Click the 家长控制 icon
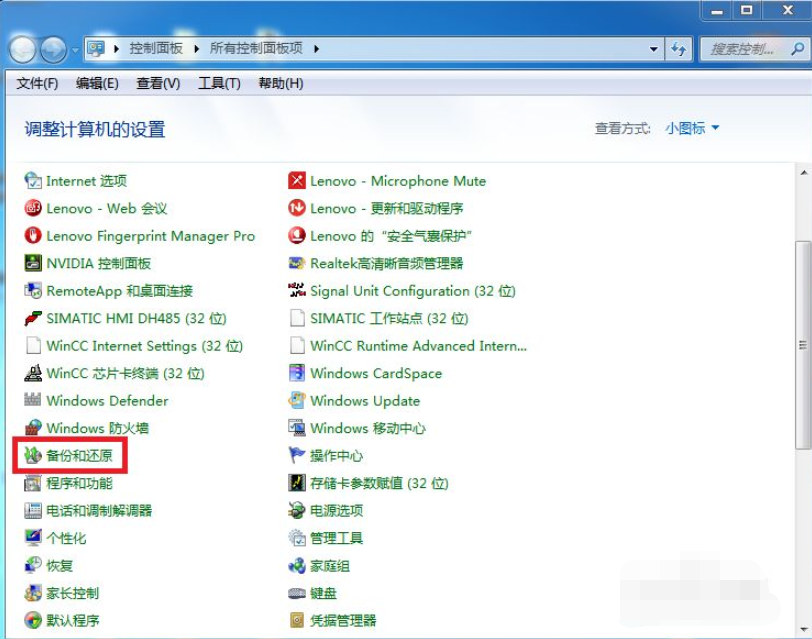Screen dimensions: 812x639 pyautogui.click(x=33, y=593)
